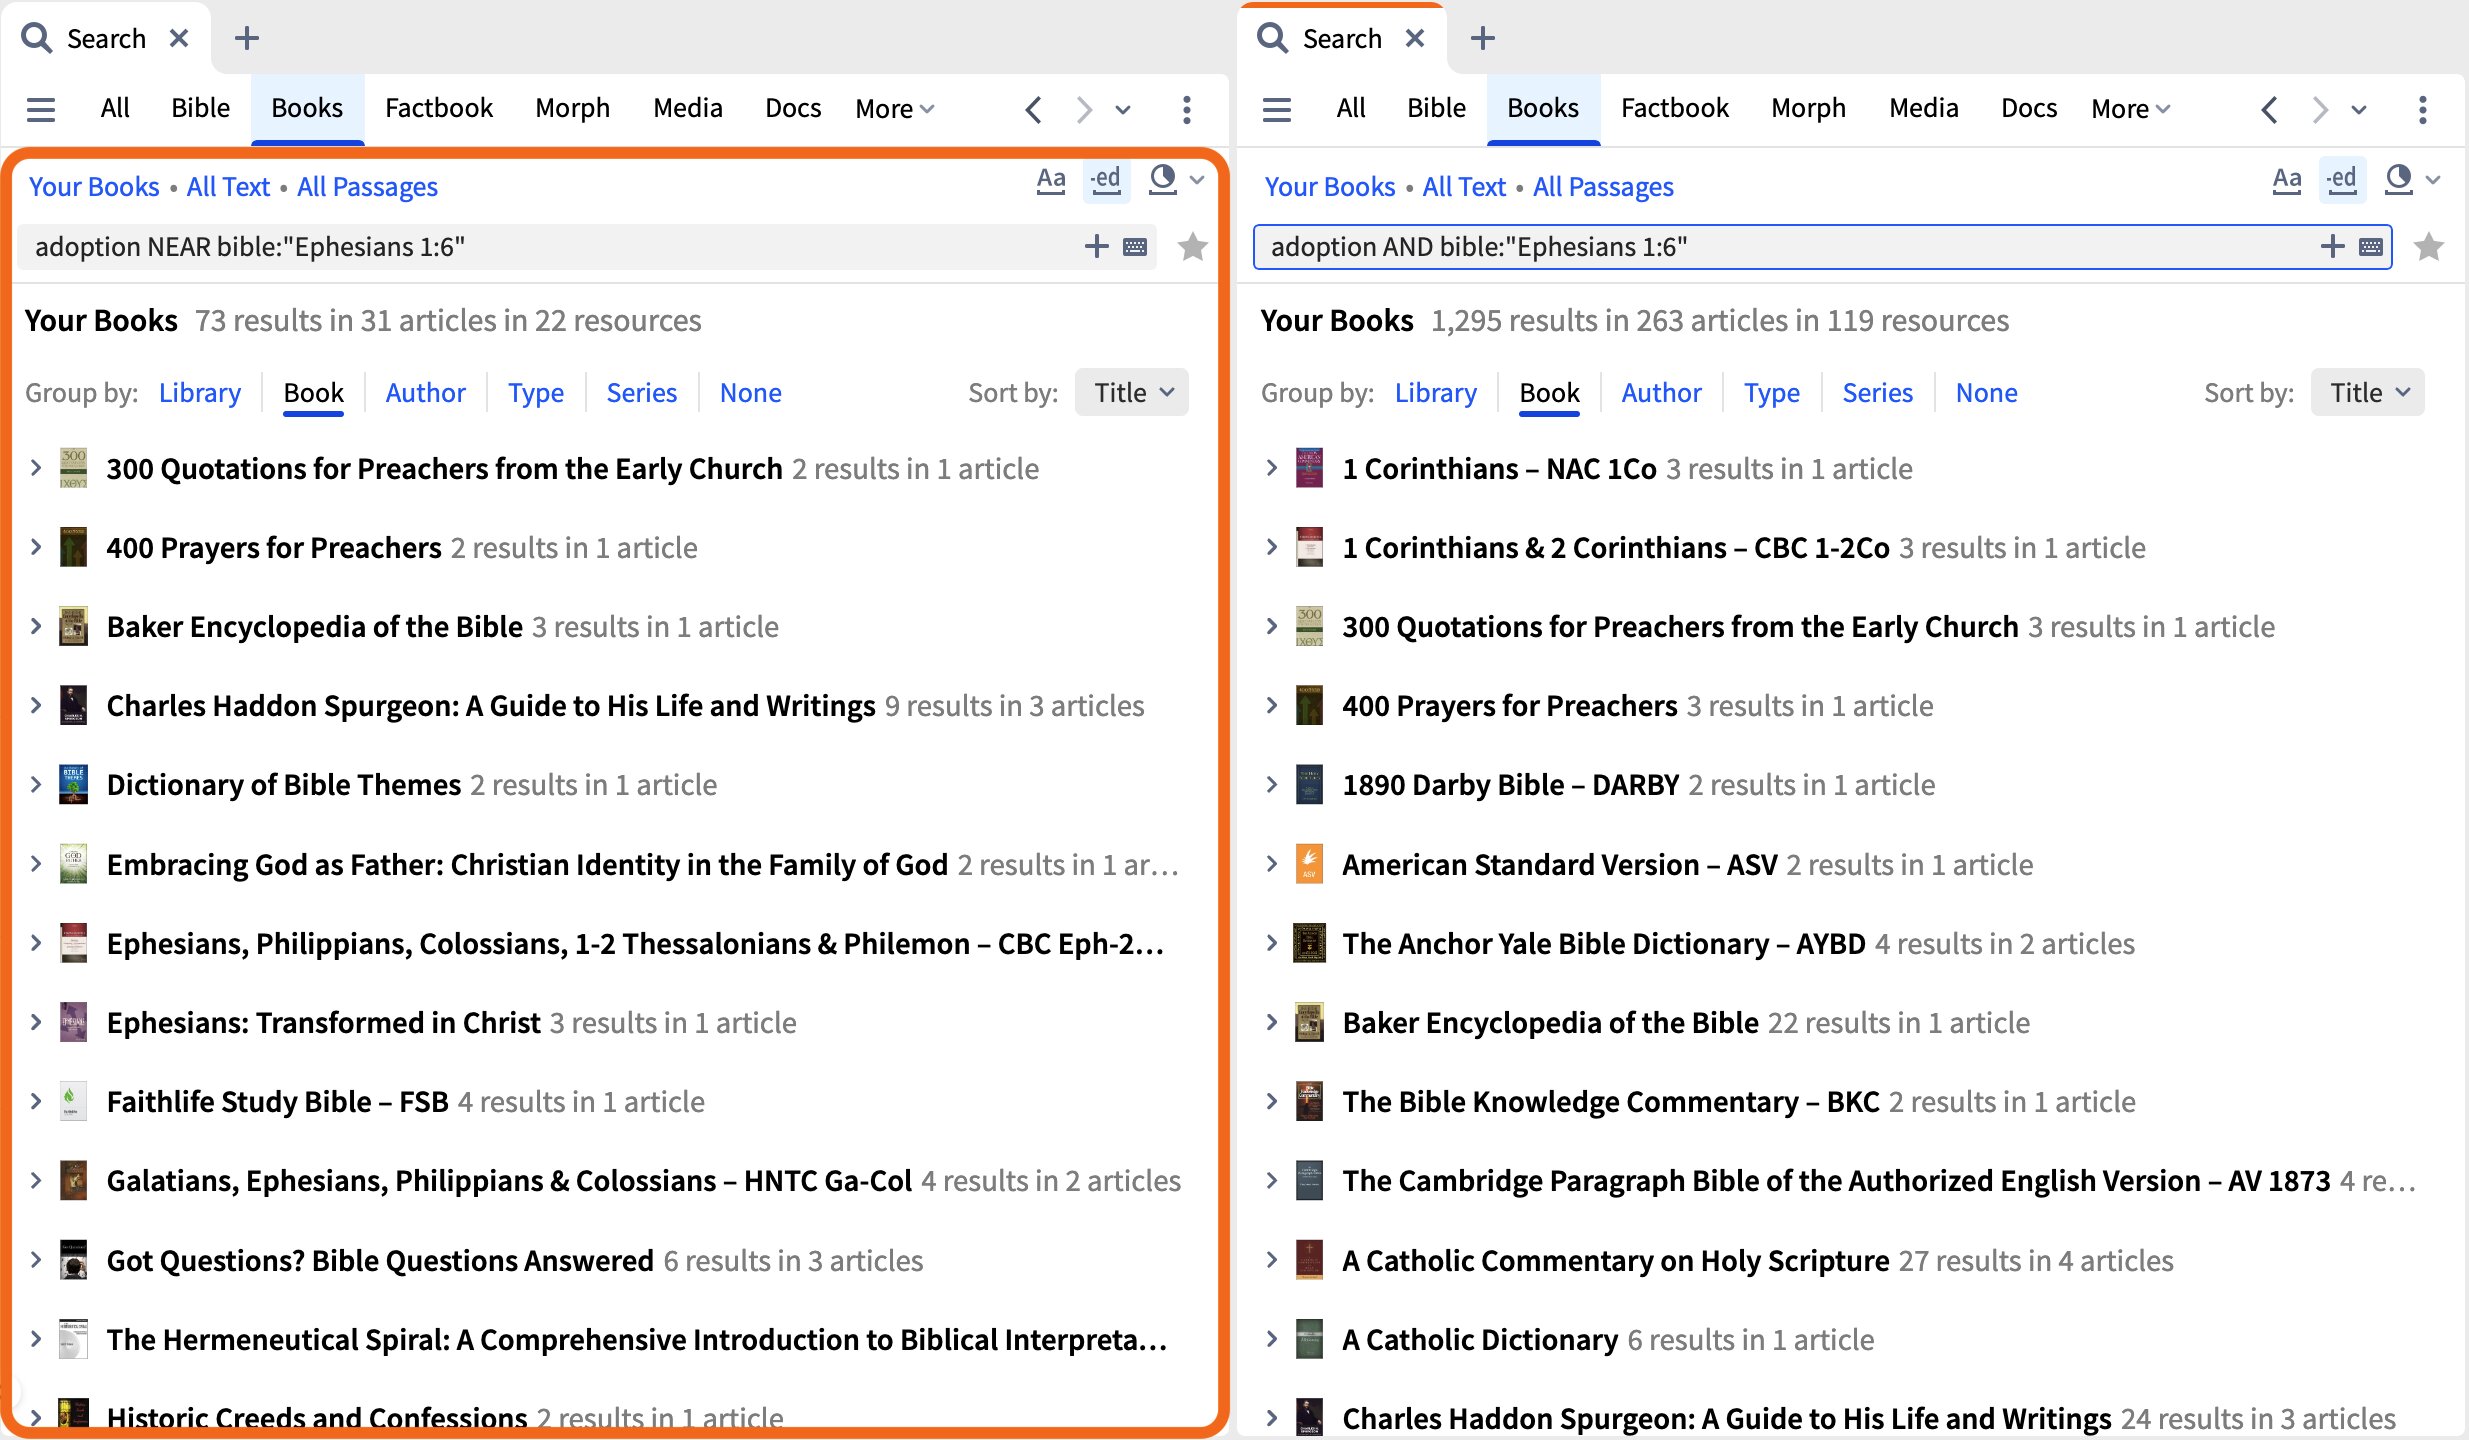Switch to Media tab in right panel

(x=1924, y=108)
